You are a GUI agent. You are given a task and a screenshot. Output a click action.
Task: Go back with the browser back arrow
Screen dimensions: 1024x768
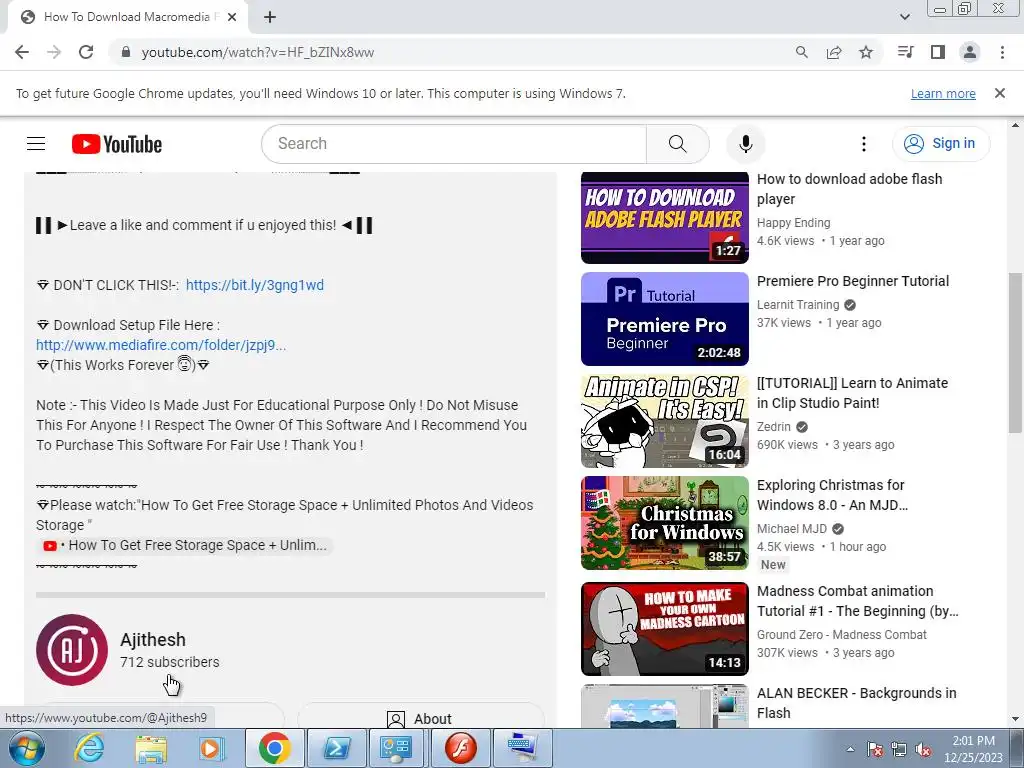point(22,52)
